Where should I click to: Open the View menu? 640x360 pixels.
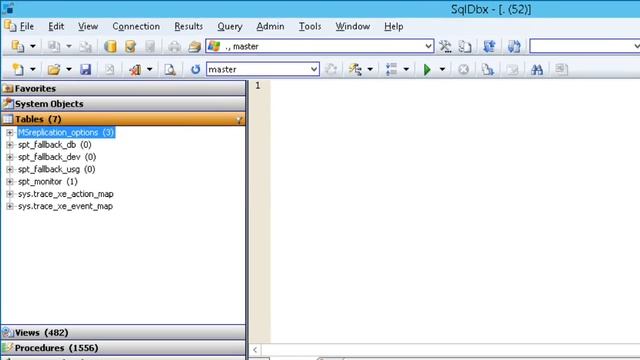(88, 27)
